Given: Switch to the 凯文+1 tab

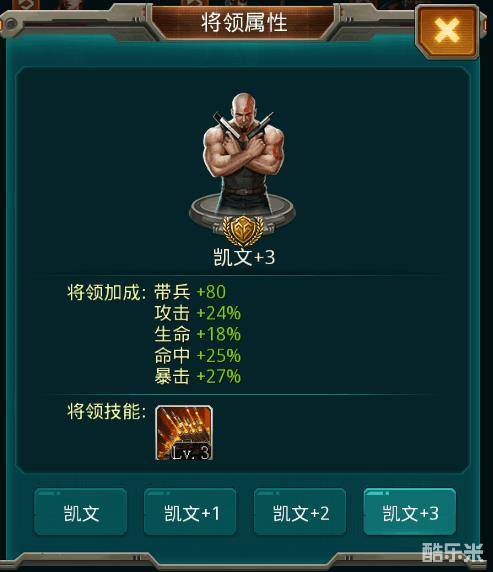Looking at the screenshot, I should click(190, 512).
